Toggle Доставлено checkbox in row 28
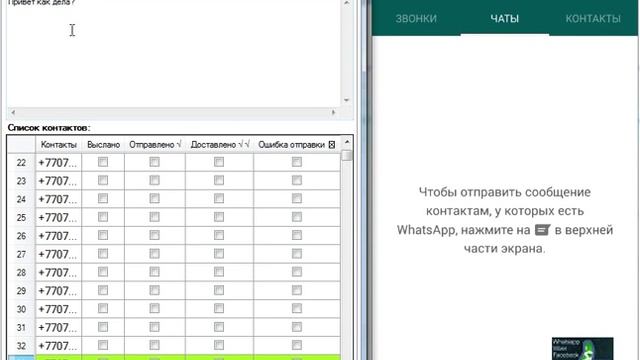This screenshot has width=640, height=360. pos(219,272)
